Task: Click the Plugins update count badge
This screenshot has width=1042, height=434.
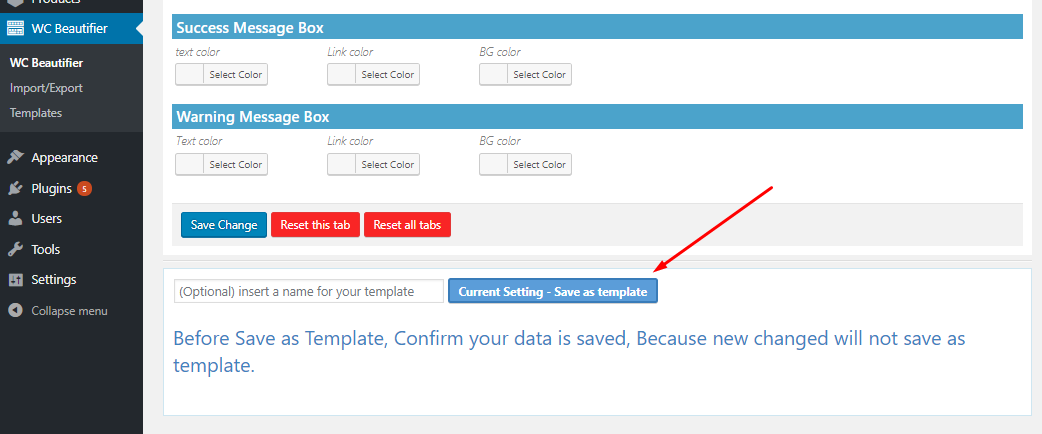Action: pos(84,188)
